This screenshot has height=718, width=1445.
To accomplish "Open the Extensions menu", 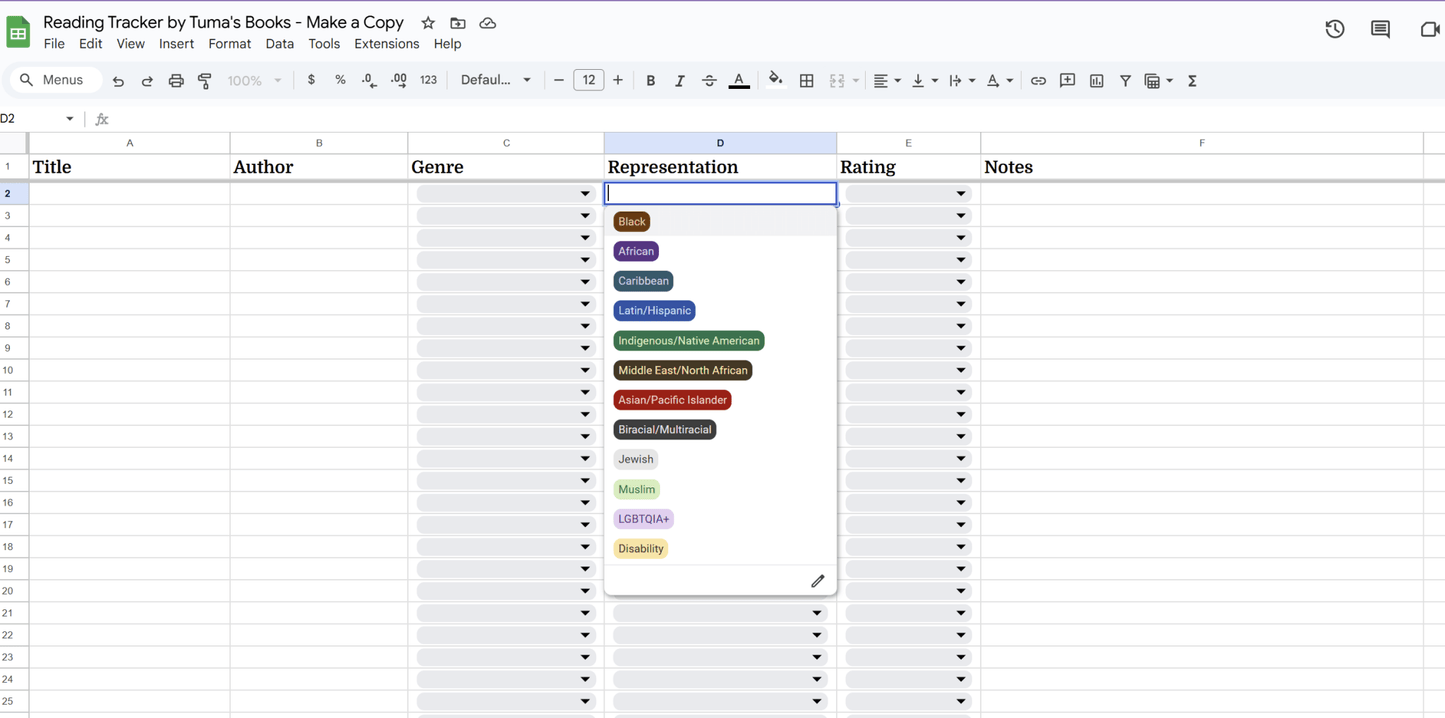I will click(x=386, y=44).
